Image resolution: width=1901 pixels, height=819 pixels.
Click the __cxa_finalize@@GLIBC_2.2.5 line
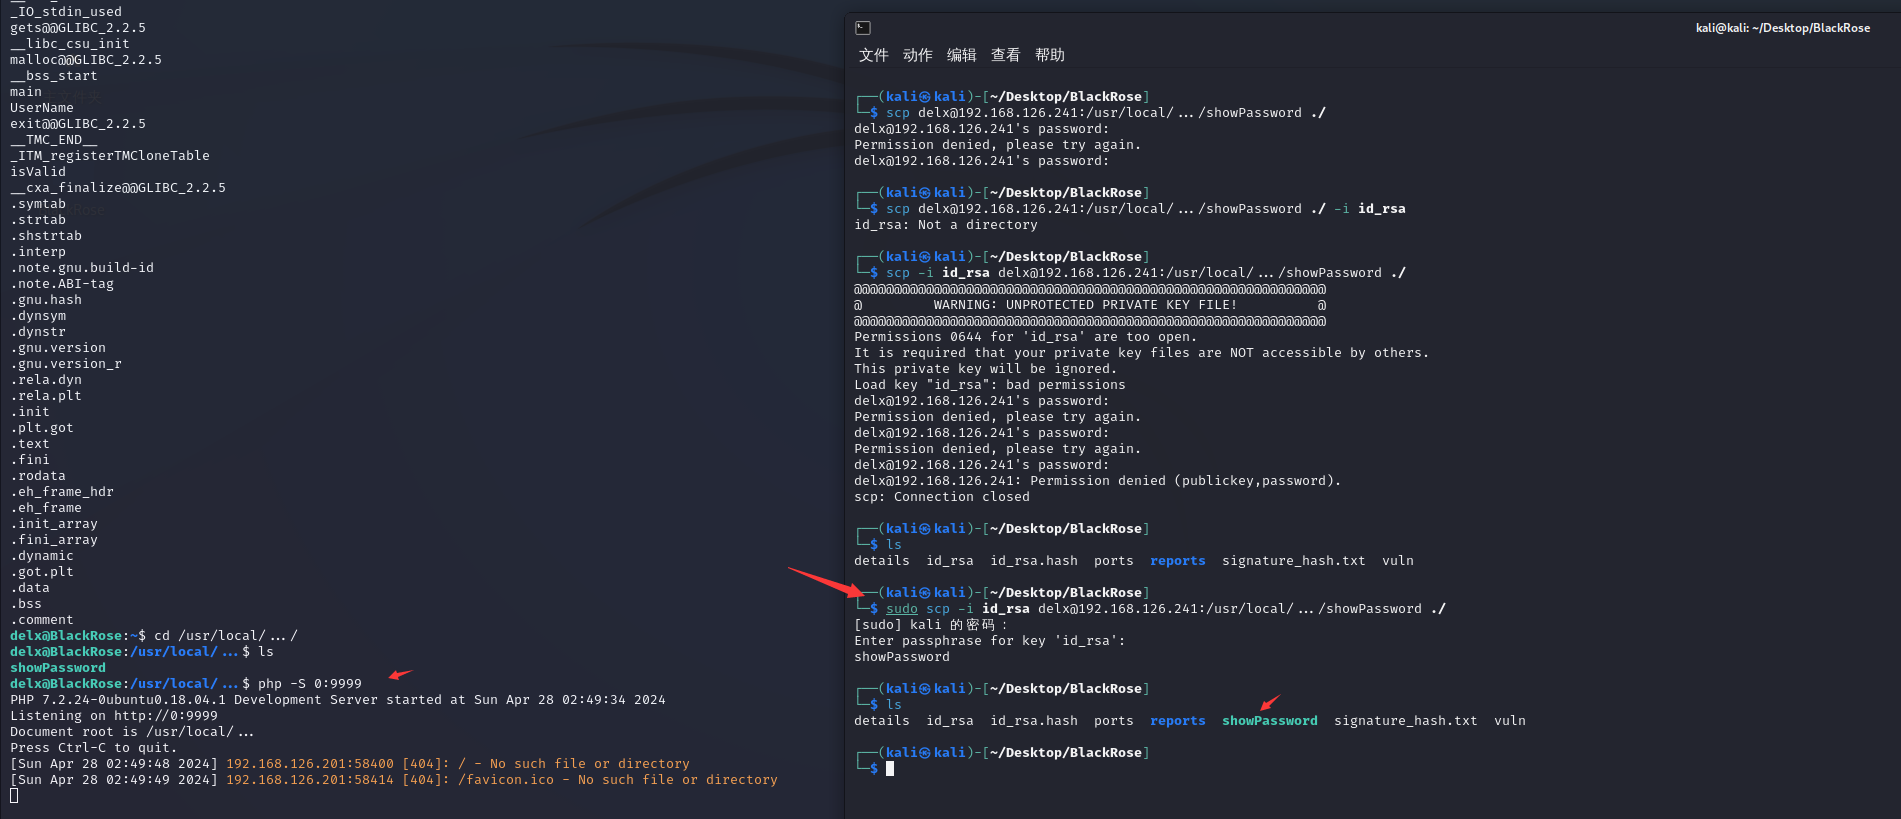click(118, 188)
